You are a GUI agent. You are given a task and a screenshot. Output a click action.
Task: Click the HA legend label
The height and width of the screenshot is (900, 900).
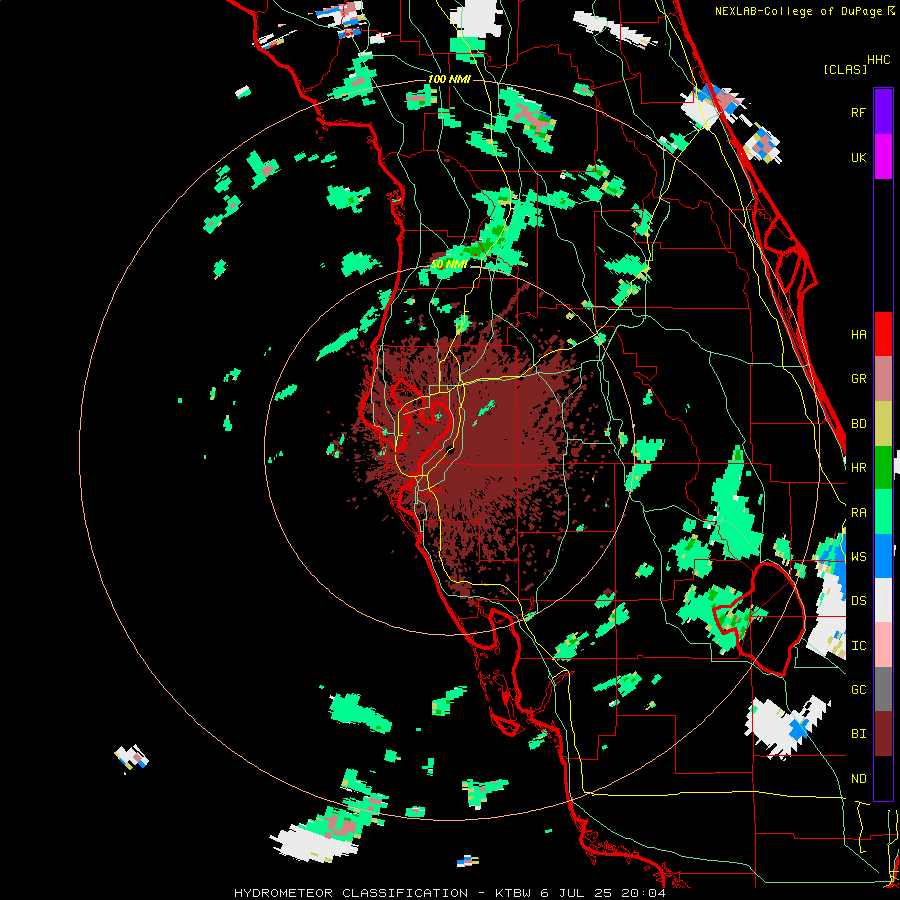coord(858,334)
